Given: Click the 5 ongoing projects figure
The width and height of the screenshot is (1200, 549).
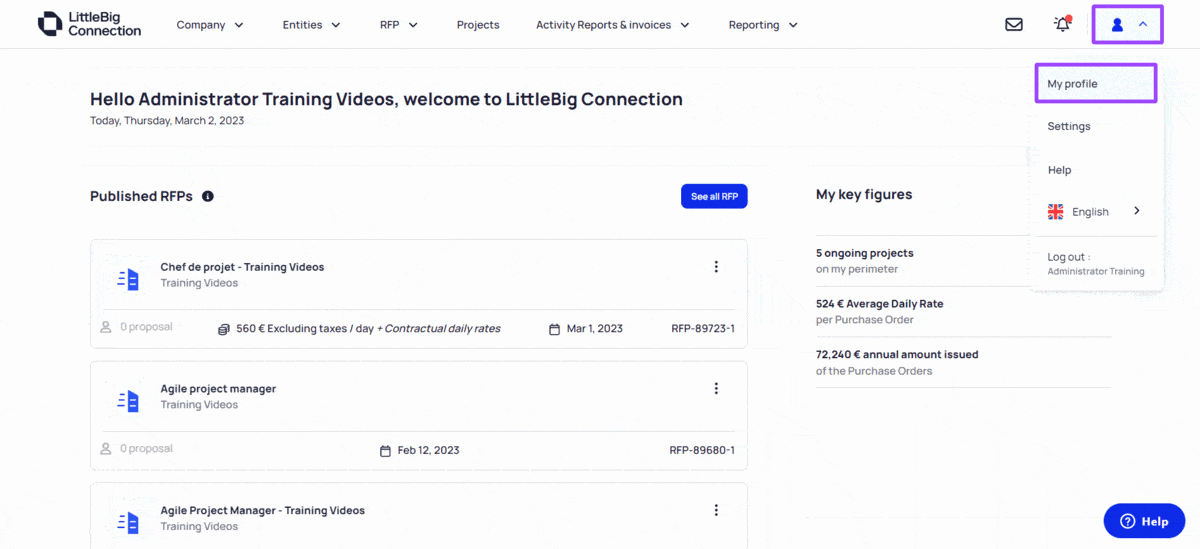Looking at the screenshot, I should pyautogui.click(x=865, y=253).
